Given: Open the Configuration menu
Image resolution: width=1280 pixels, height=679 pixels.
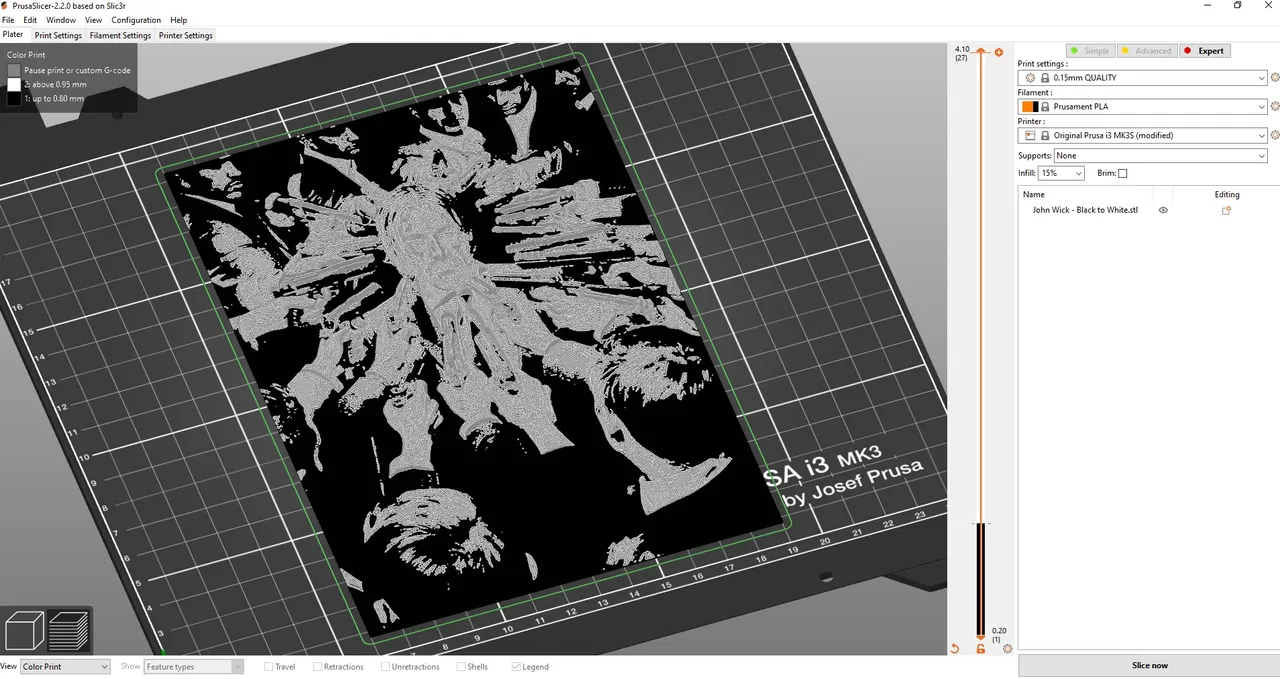Looking at the screenshot, I should click(x=136, y=20).
